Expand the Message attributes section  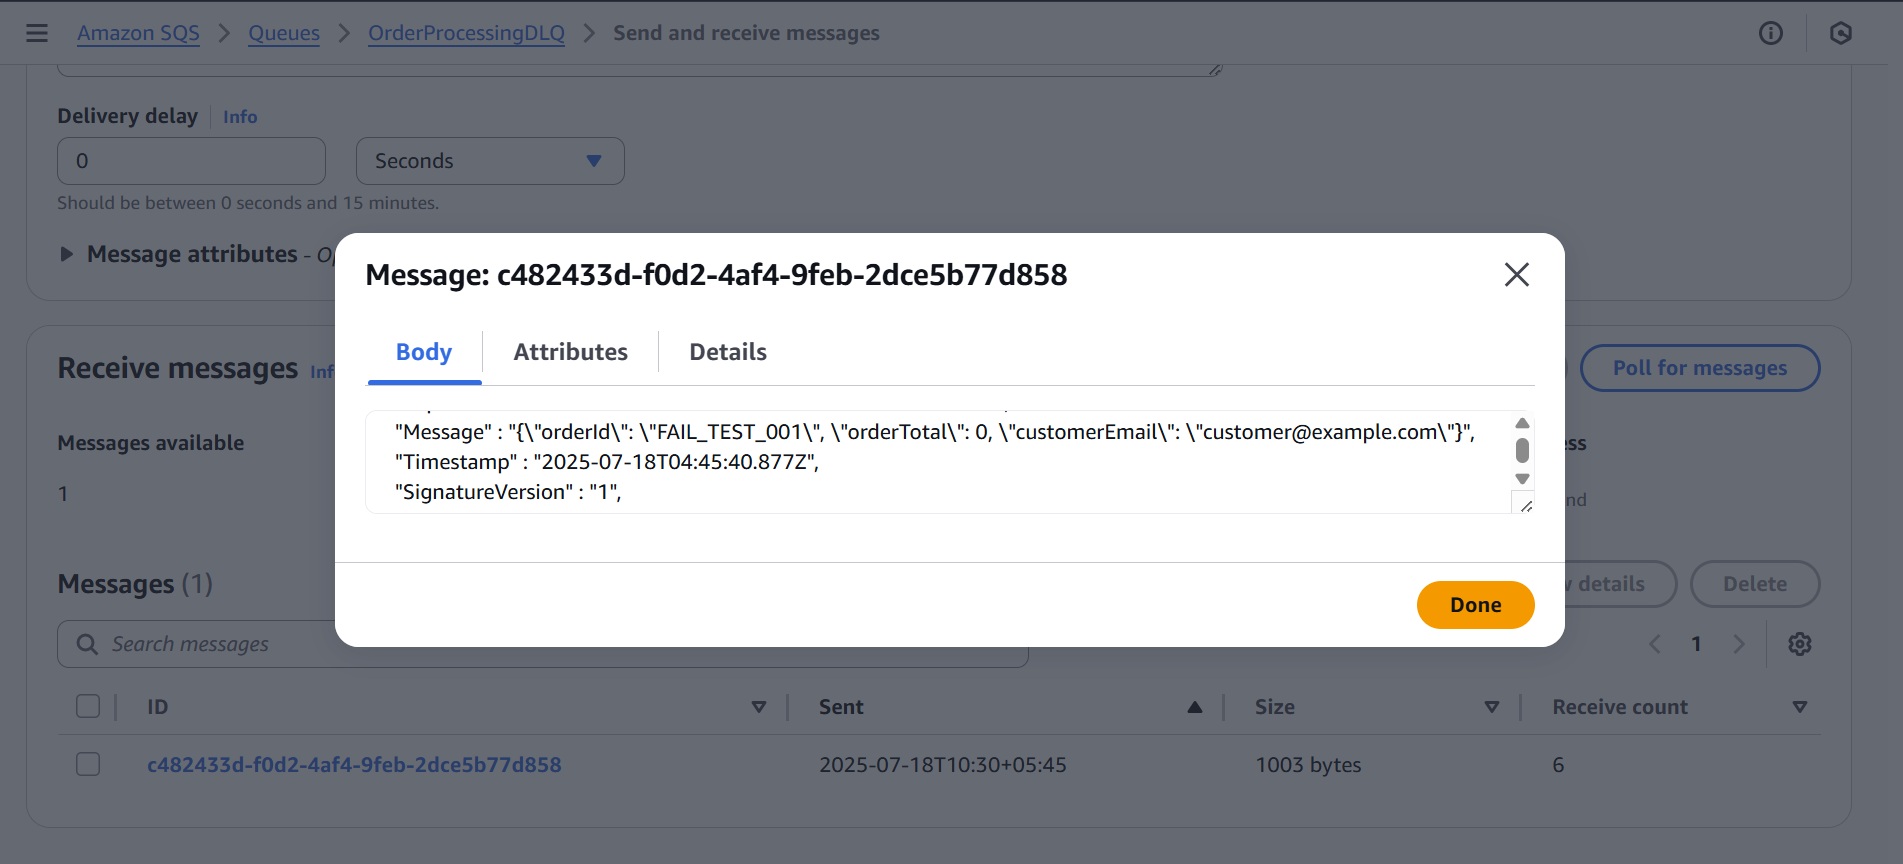(x=66, y=254)
